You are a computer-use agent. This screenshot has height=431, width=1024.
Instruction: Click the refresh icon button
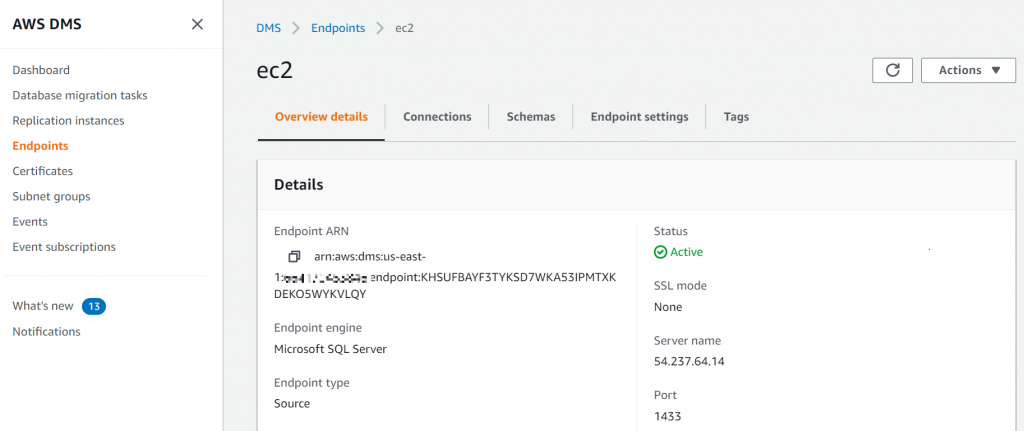[892, 70]
